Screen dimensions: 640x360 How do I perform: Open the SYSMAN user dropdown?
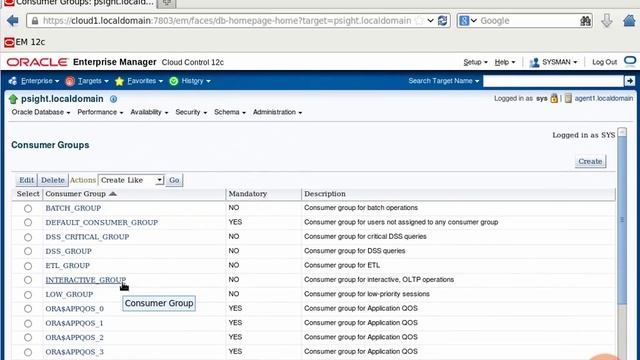click(559, 62)
